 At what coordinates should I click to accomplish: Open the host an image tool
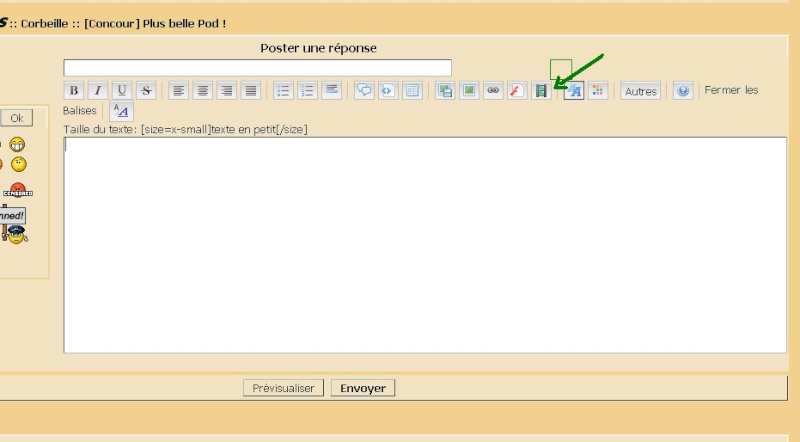[445, 91]
